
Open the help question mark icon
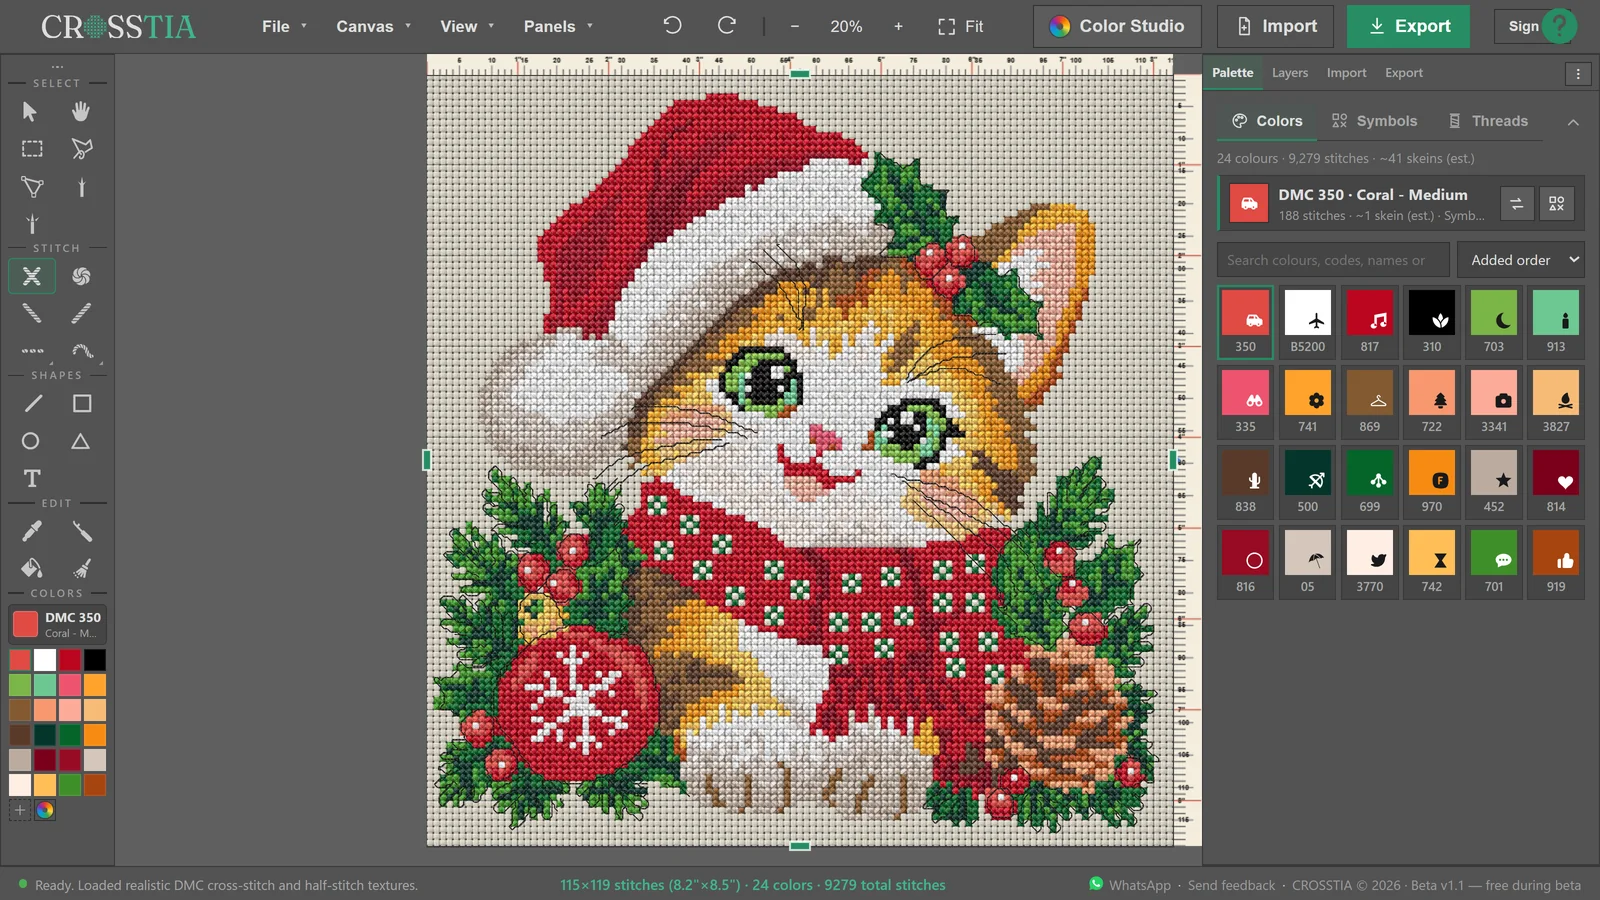(1559, 26)
